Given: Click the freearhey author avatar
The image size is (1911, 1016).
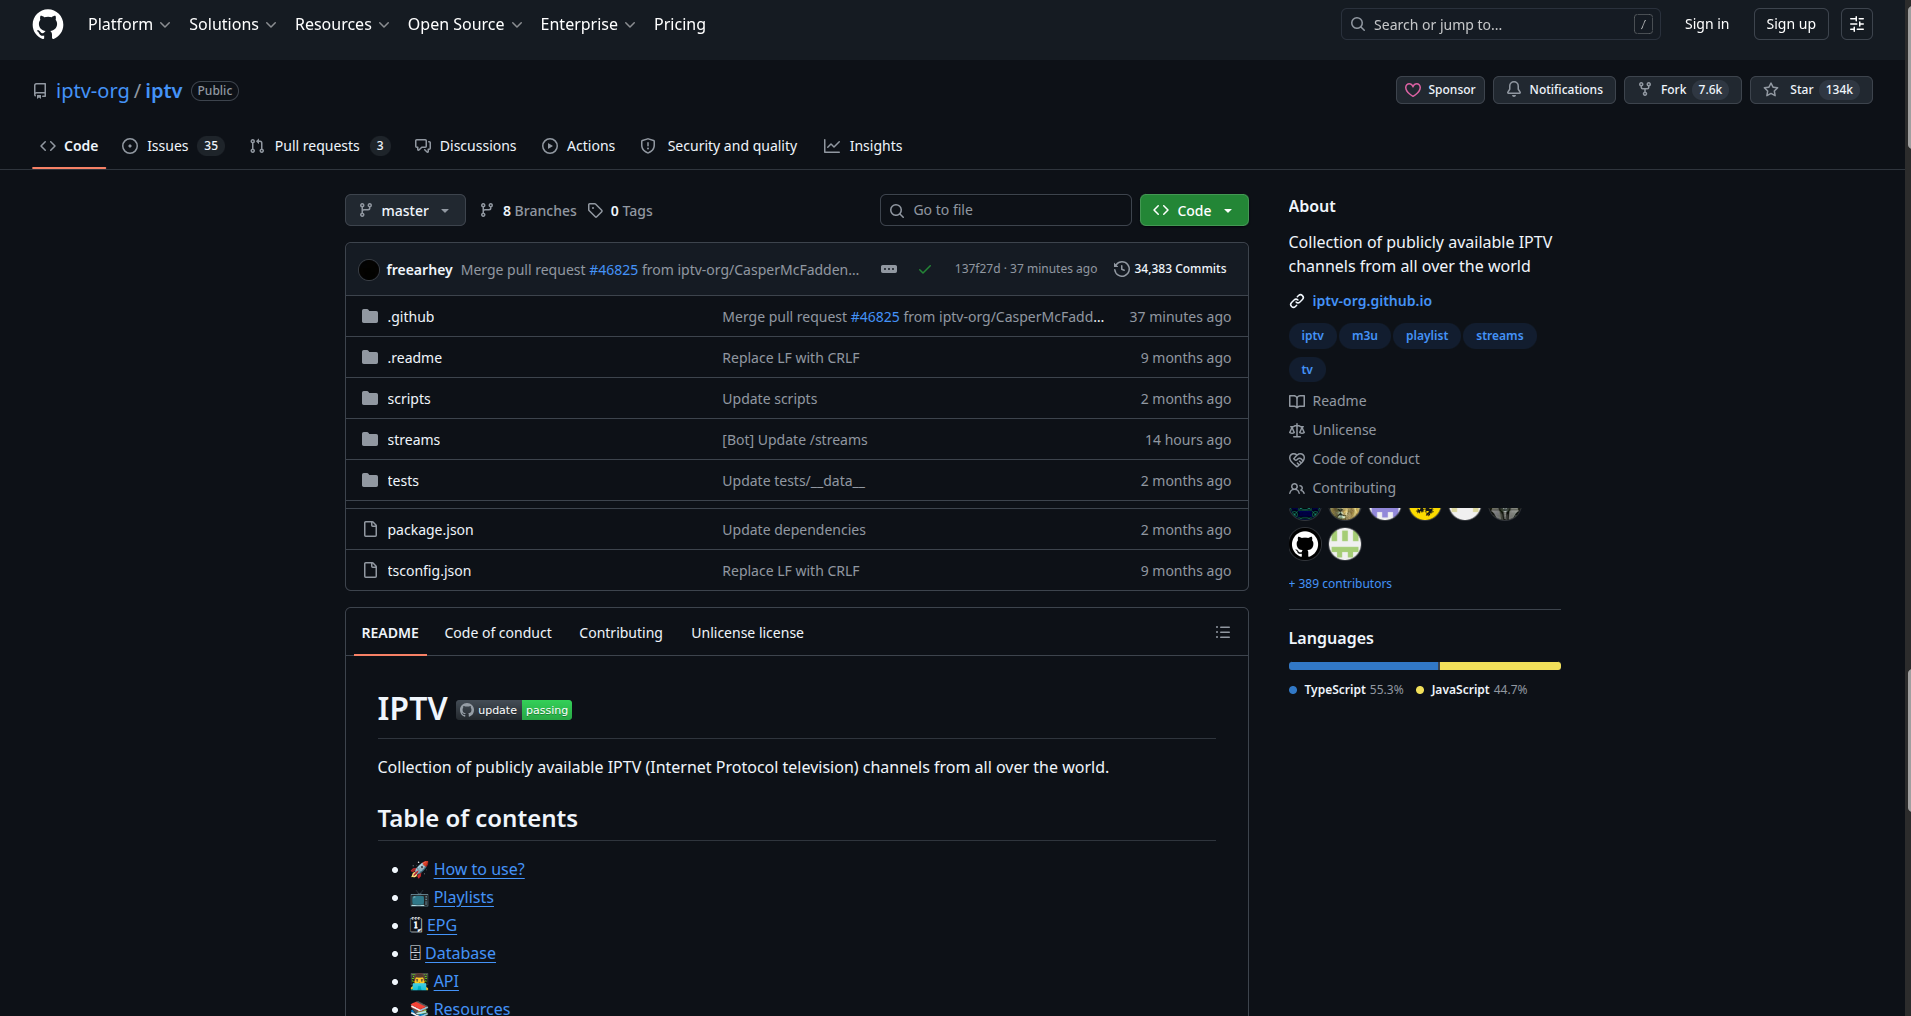Looking at the screenshot, I should (369, 270).
